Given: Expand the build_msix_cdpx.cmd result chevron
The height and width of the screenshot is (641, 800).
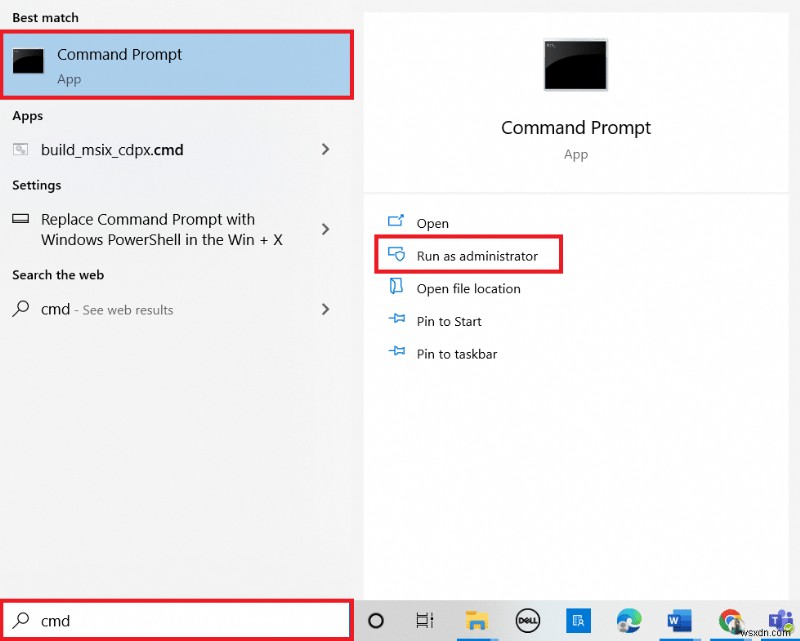Looking at the screenshot, I should (325, 149).
